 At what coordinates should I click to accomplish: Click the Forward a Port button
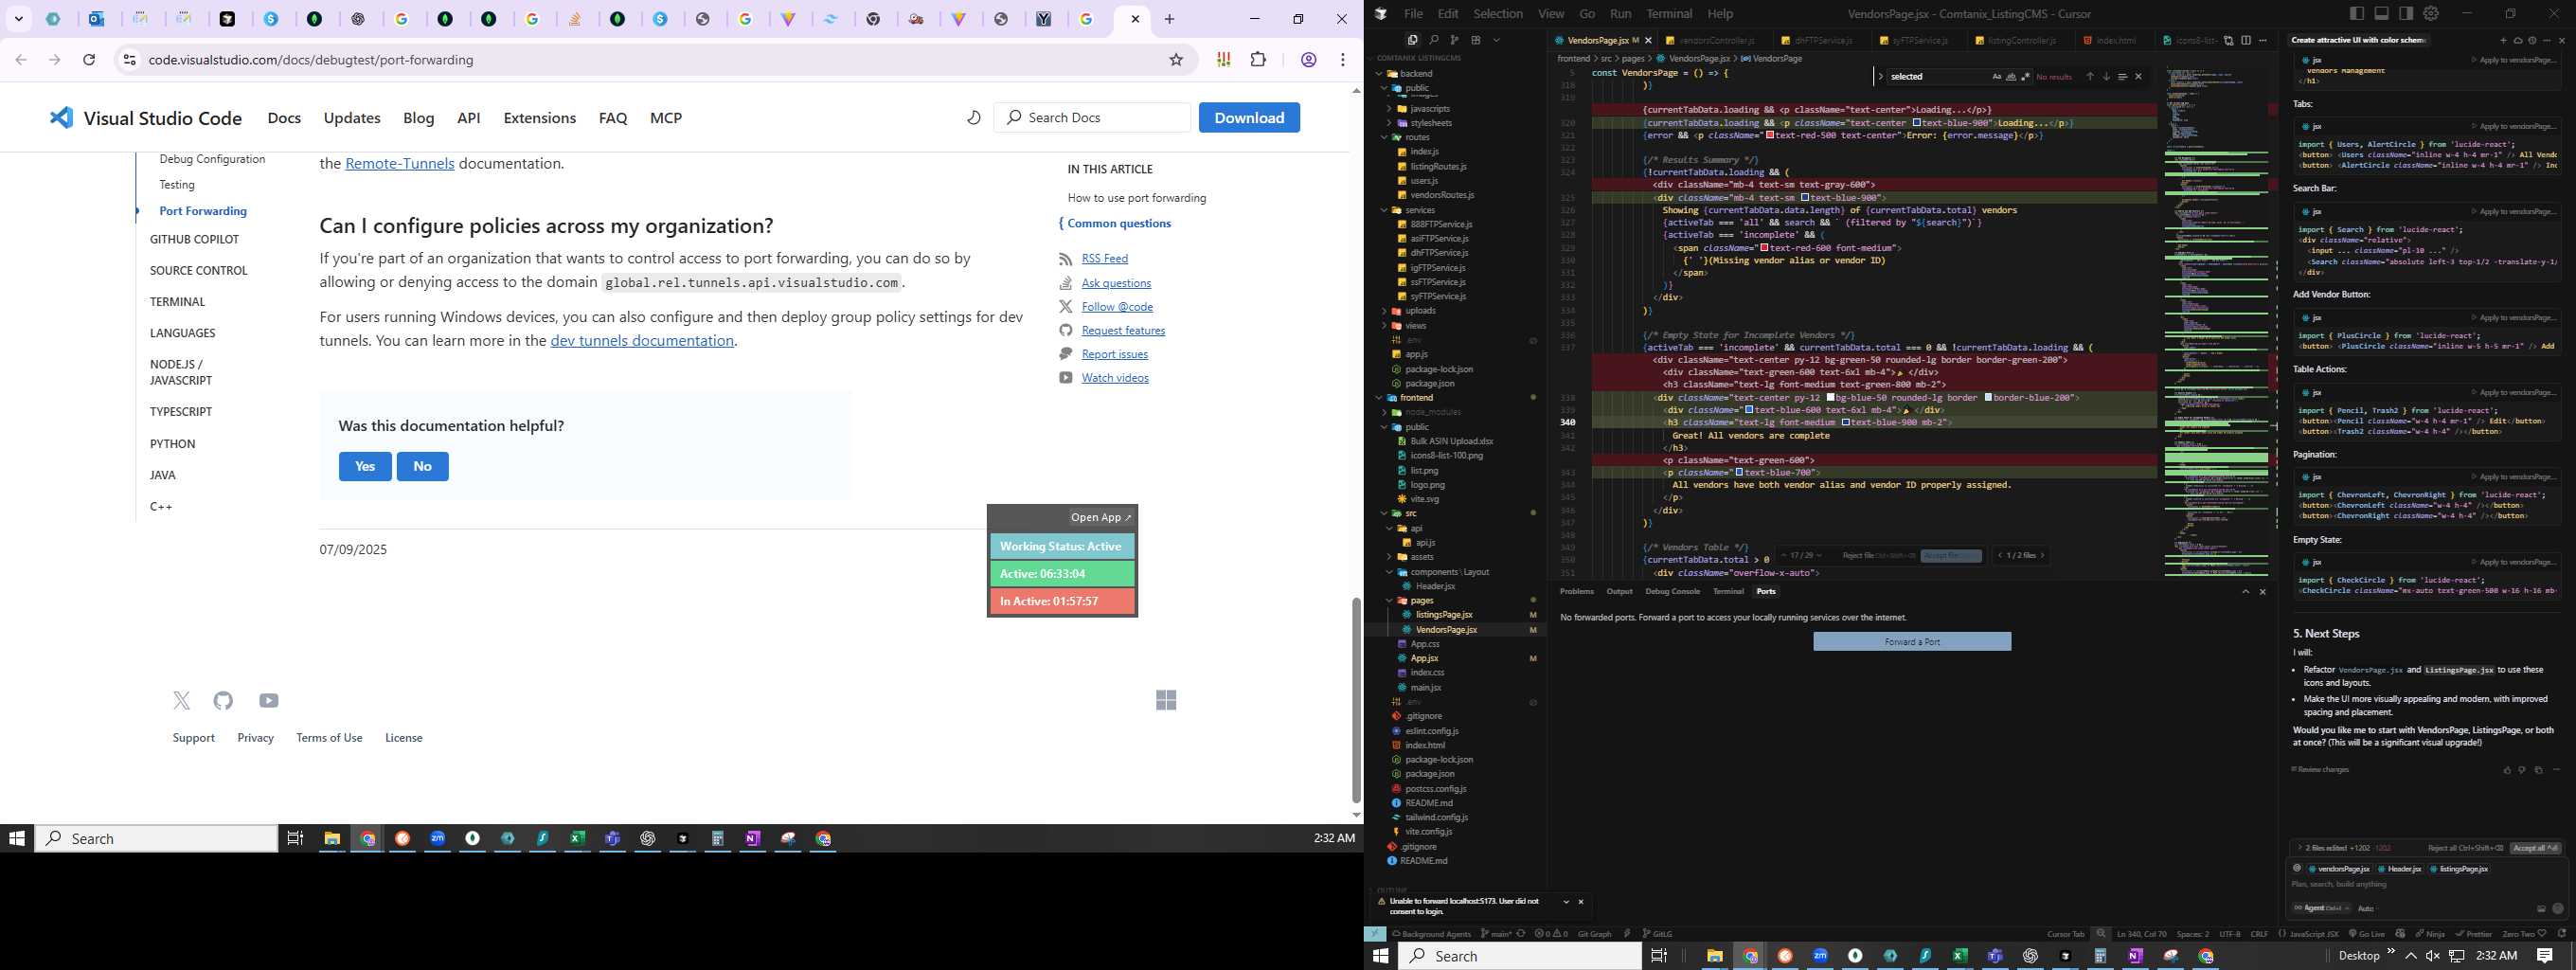[x=1912, y=642]
